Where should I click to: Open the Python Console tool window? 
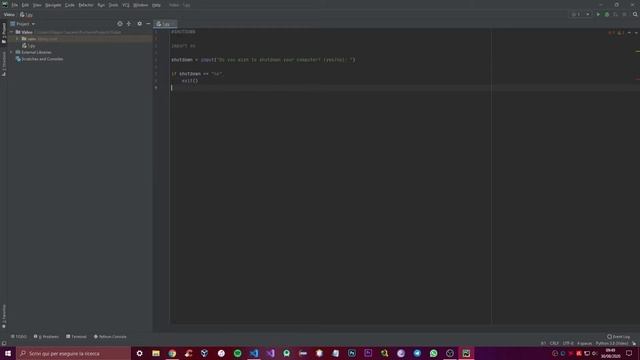110,337
